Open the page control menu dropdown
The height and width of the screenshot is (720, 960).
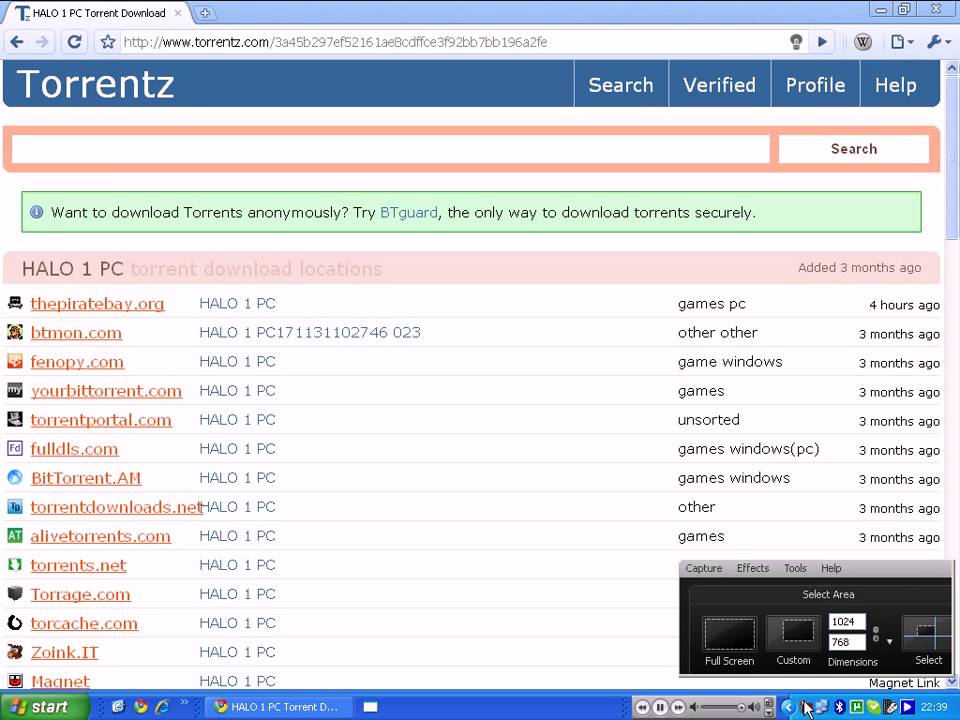click(x=902, y=42)
